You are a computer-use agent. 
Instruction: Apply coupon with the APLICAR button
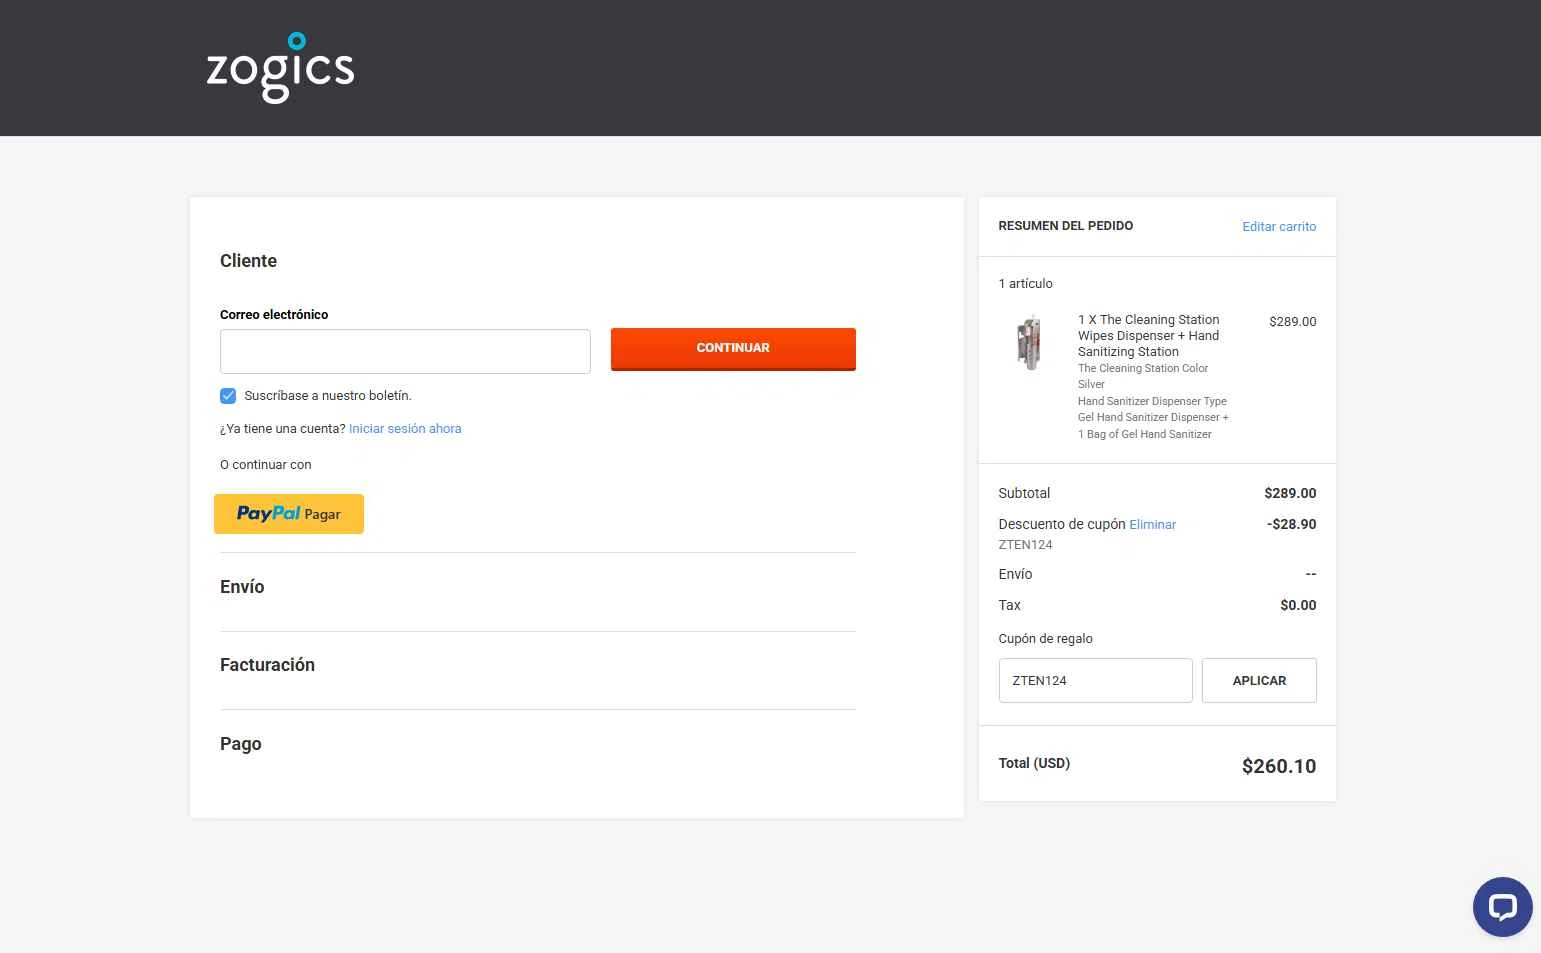pyautogui.click(x=1259, y=680)
